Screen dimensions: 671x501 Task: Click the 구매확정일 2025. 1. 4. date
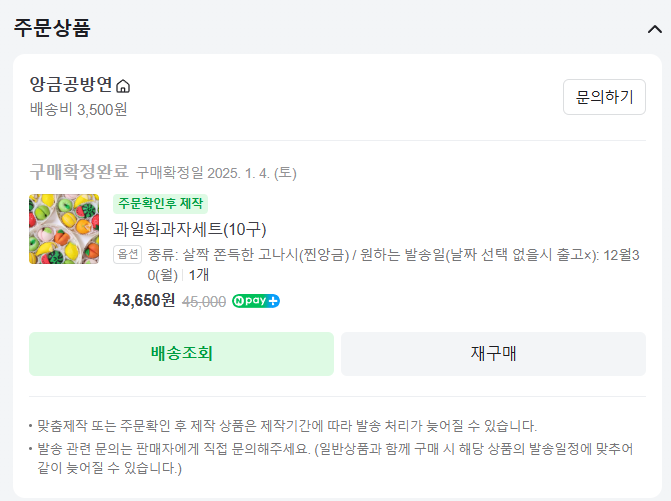pyautogui.click(x=216, y=173)
